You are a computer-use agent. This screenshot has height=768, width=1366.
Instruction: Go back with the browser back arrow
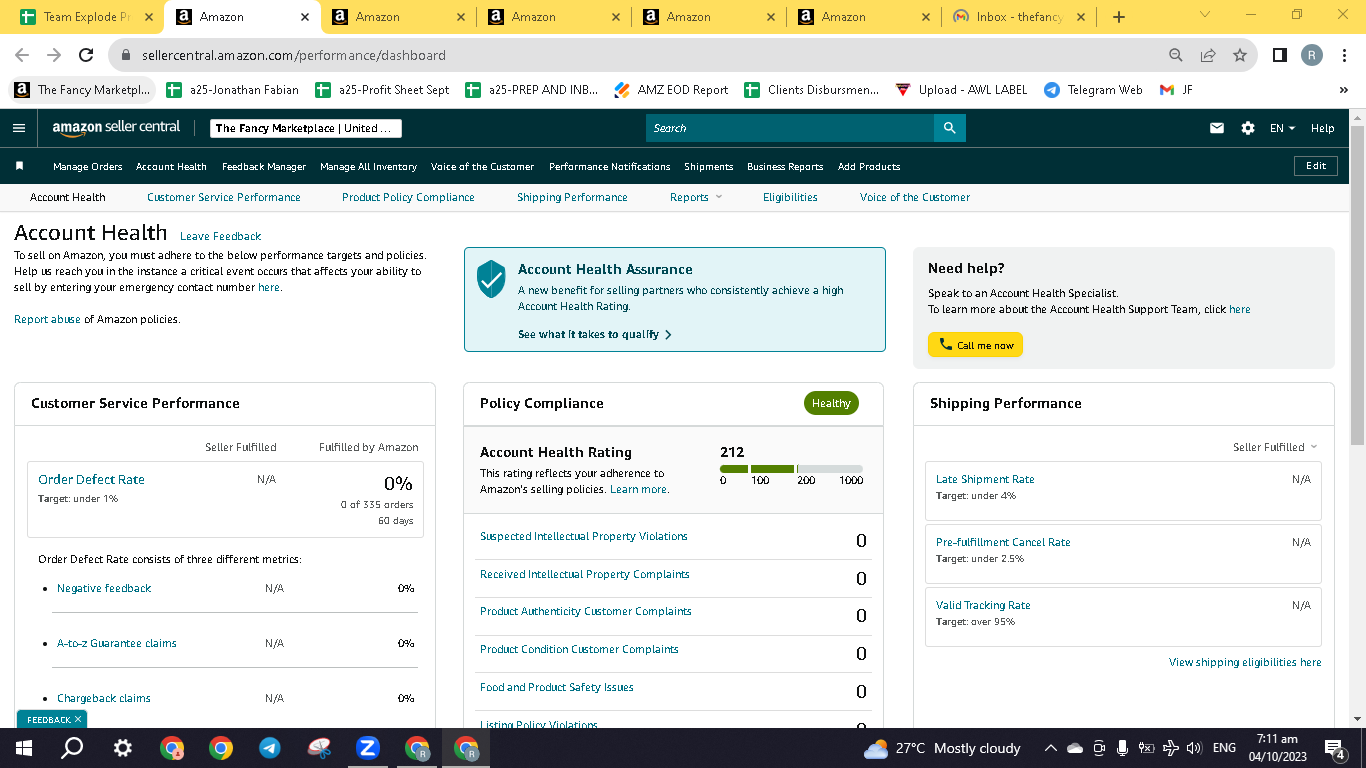click(x=22, y=55)
